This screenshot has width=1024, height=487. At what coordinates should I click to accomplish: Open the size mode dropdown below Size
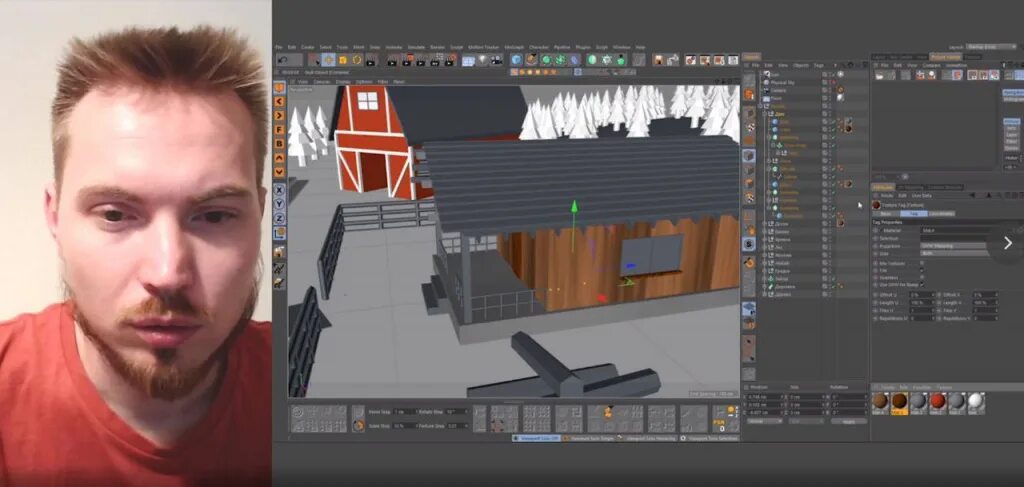coord(805,421)
